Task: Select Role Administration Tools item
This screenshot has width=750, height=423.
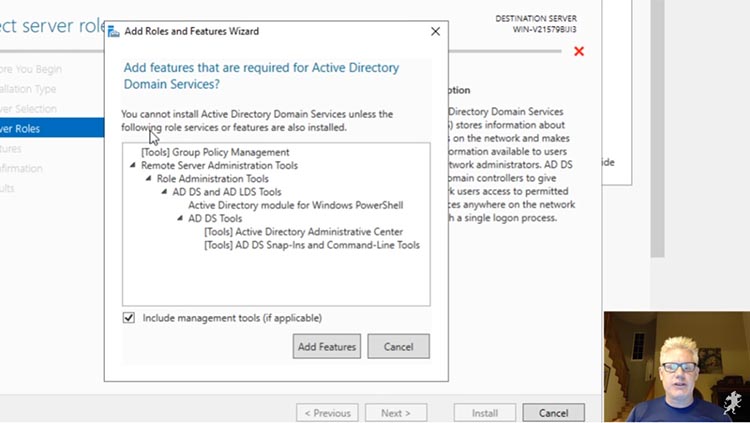Action: [x=212, y=178]
